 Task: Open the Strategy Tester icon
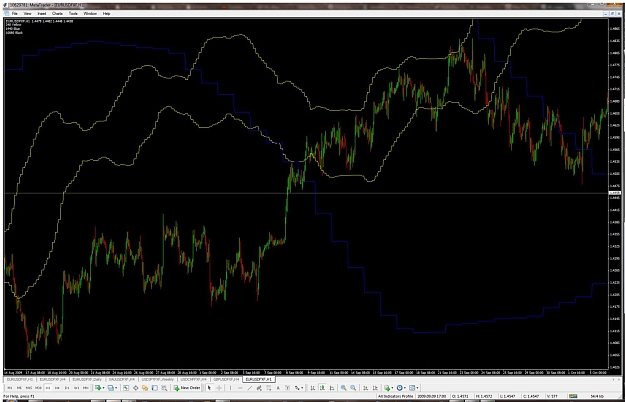[164, 388]
